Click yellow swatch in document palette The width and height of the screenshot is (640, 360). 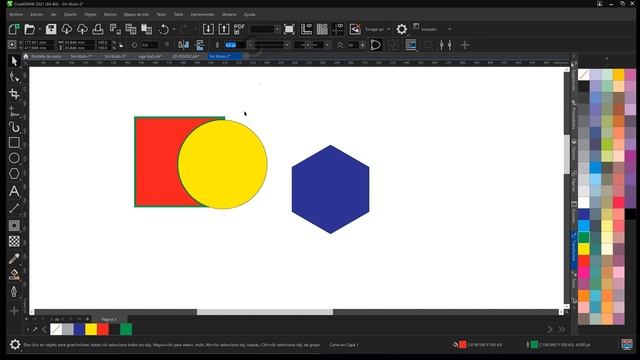(x=91, y=329)
